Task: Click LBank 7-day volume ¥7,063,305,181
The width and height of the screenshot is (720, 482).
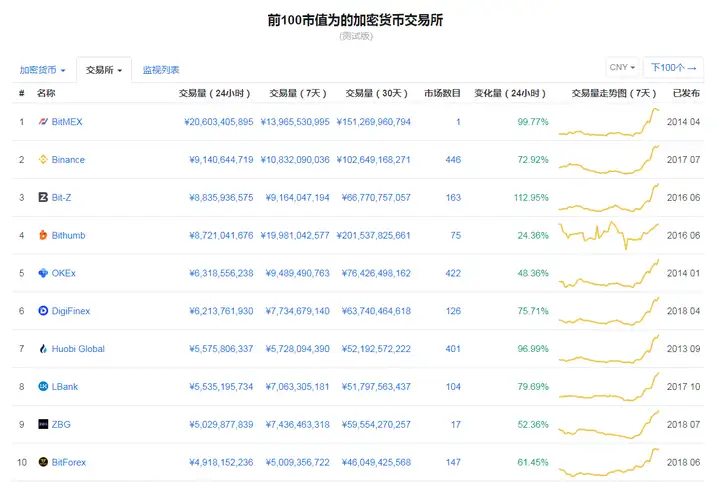Action: pos(298,387)
